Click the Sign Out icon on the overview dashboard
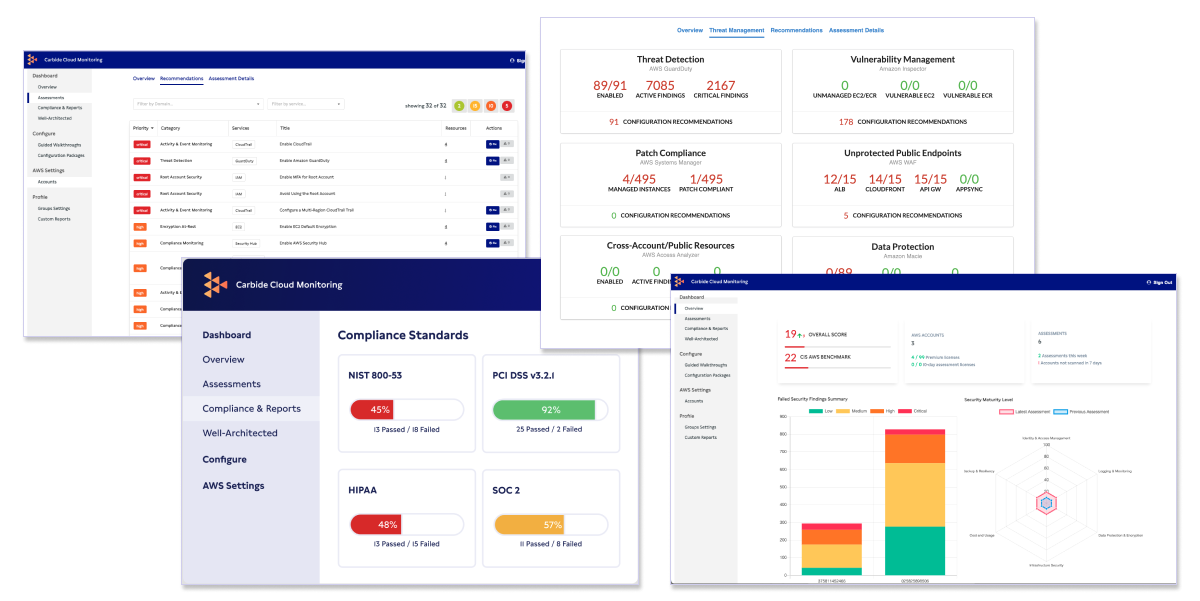 (x=1150, y=283)
